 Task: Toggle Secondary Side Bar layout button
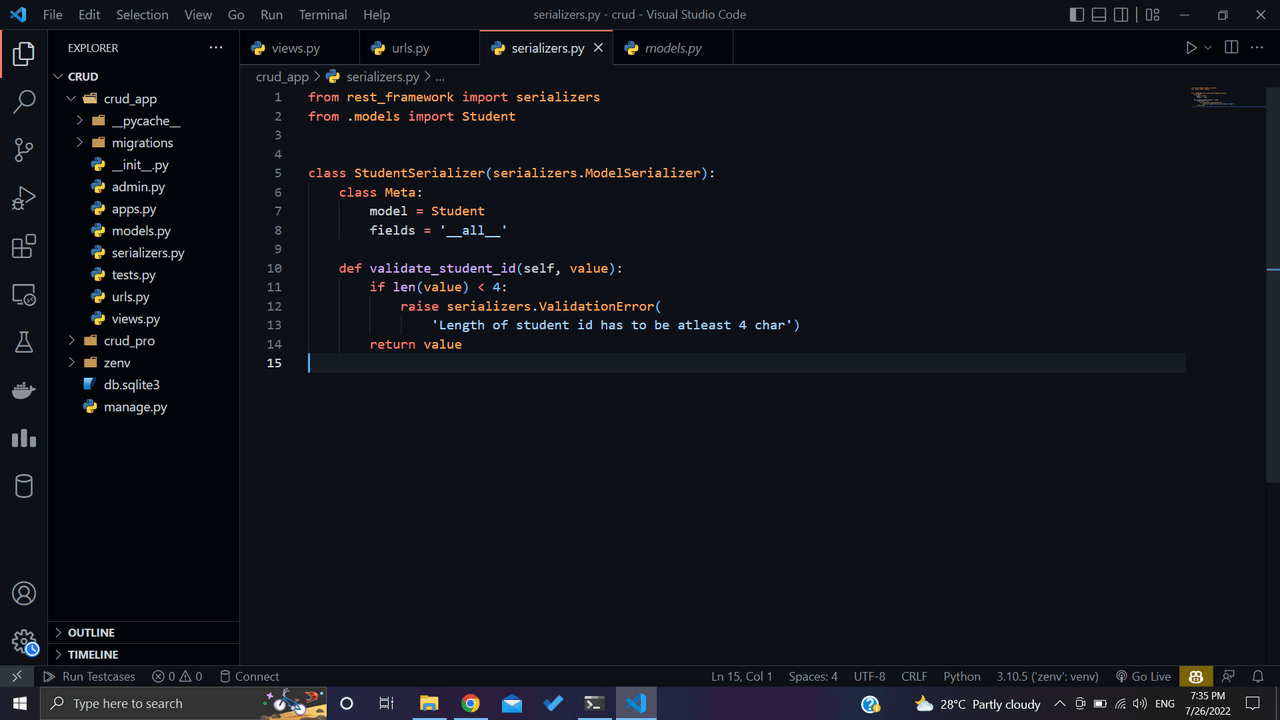(1121, 15)
